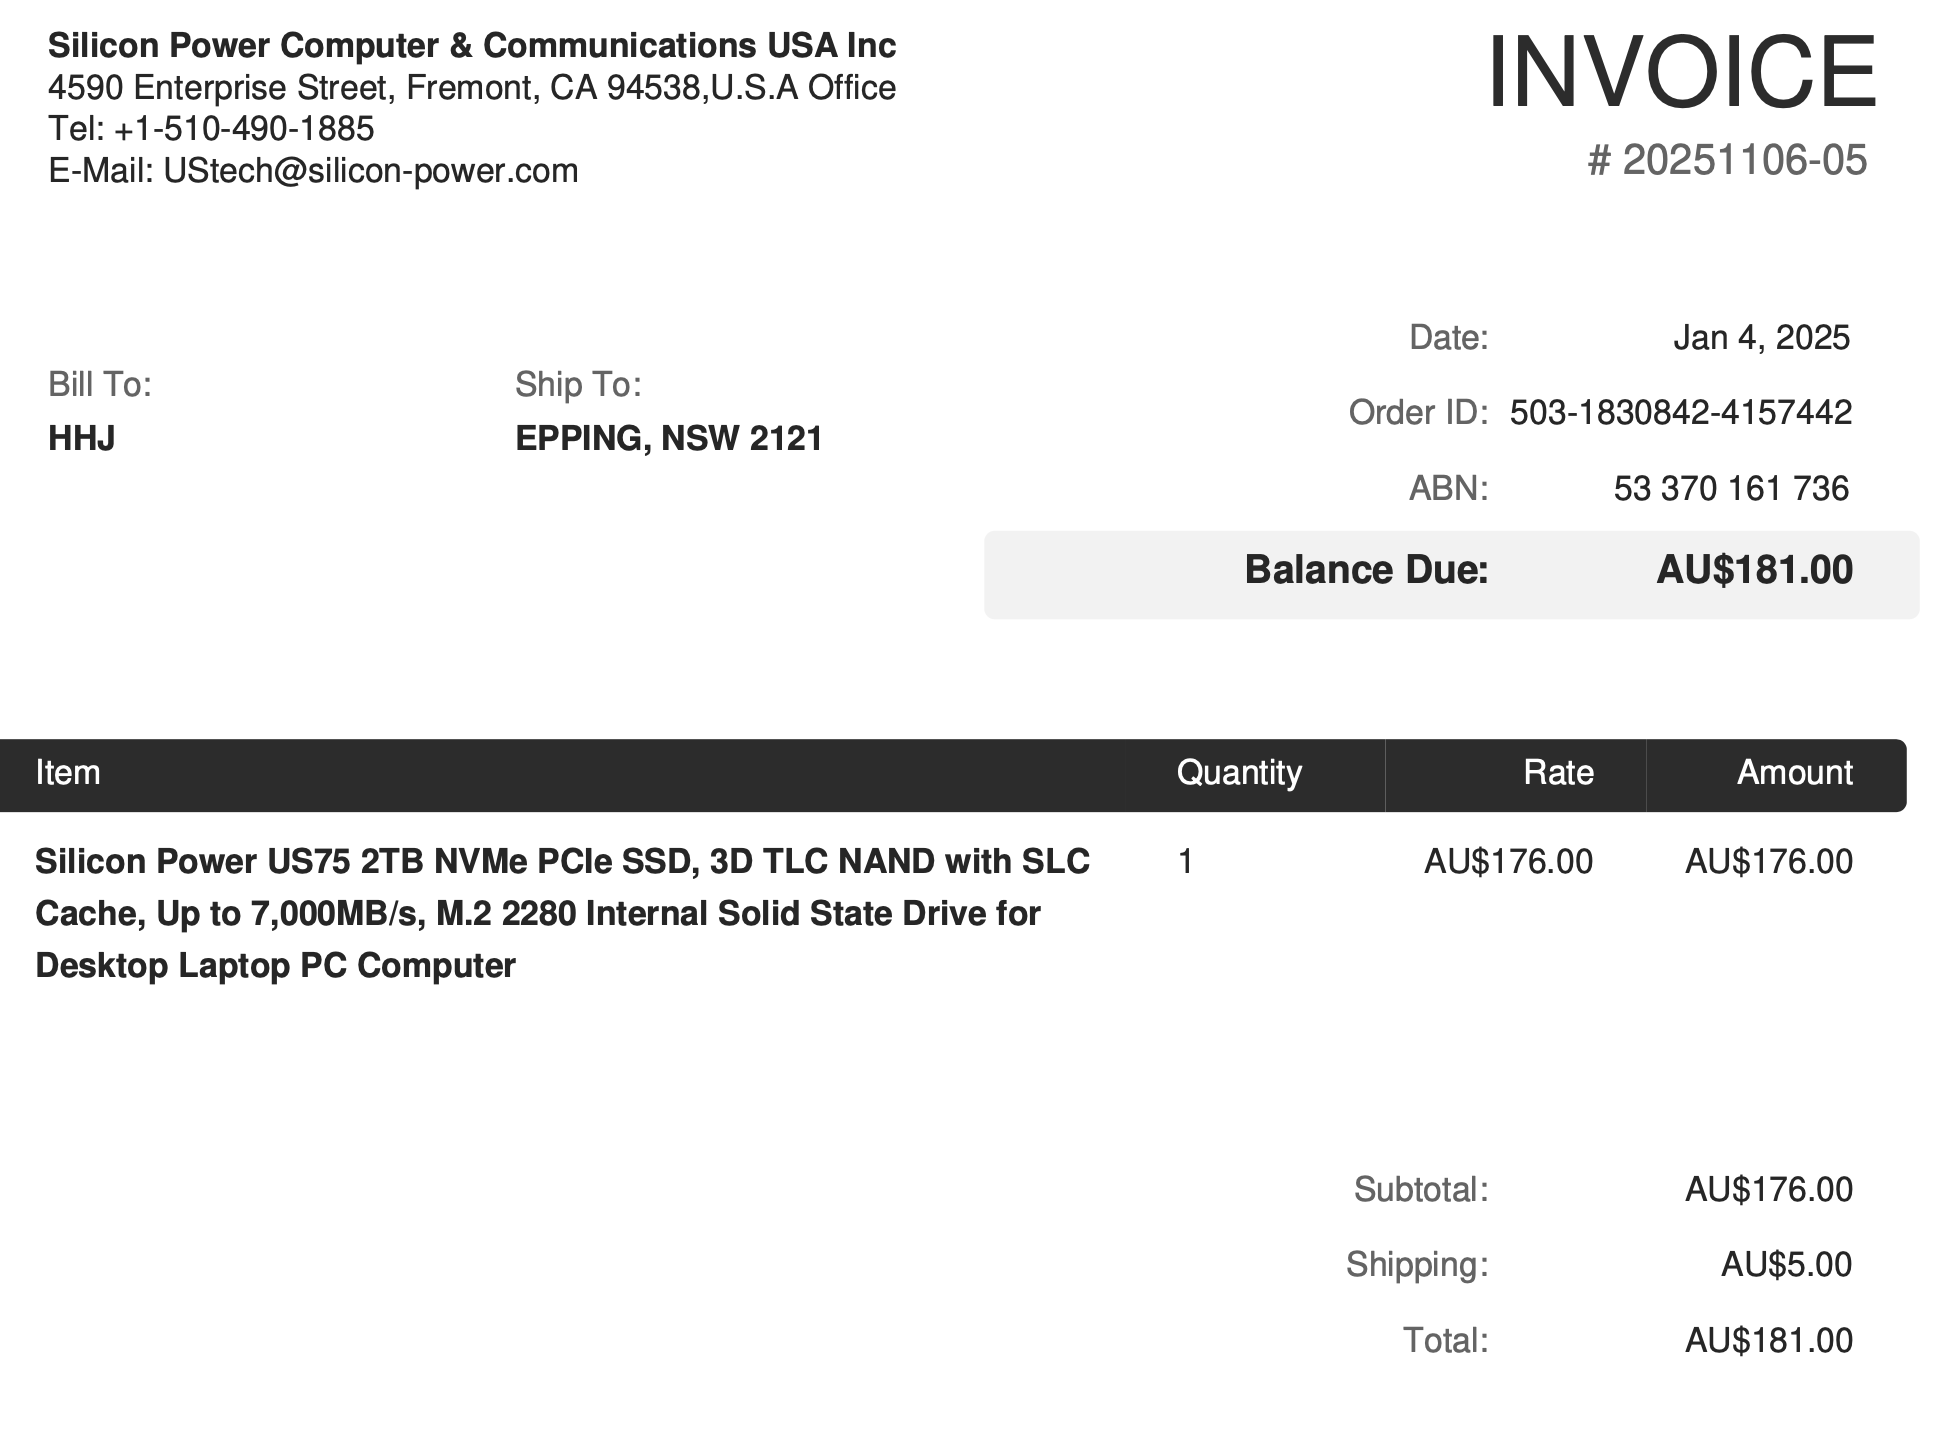
Task: Click the Bill To name HHJ
Action: click(82, 438)
